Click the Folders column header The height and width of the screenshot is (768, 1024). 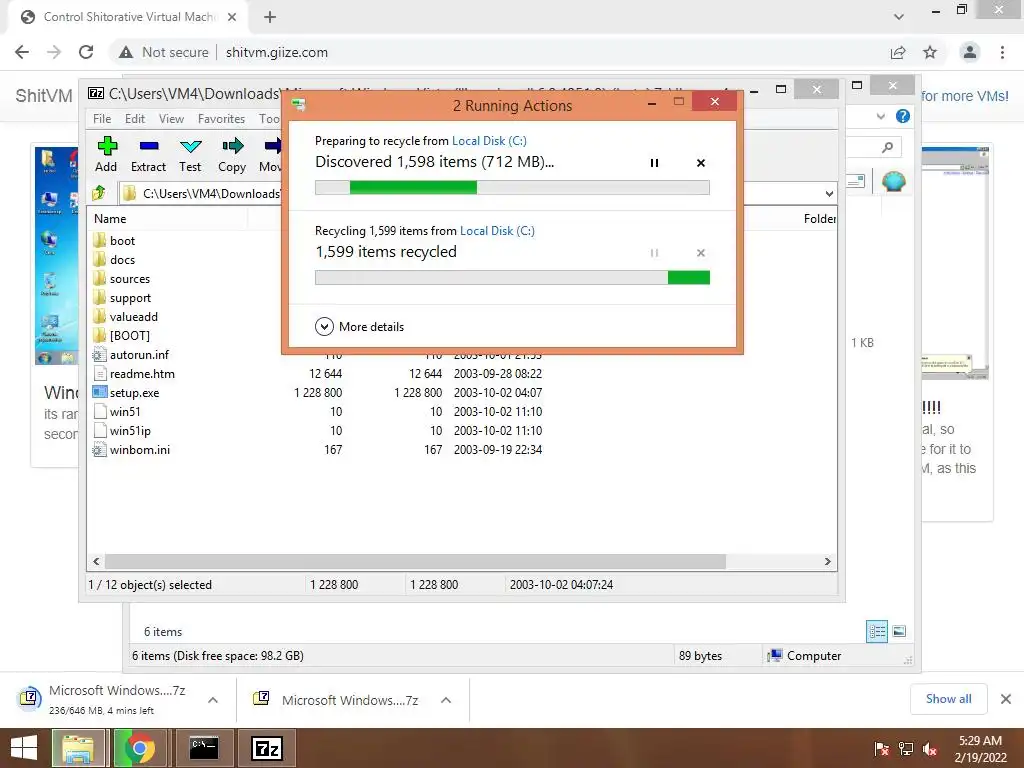click(x=819, y=219)
